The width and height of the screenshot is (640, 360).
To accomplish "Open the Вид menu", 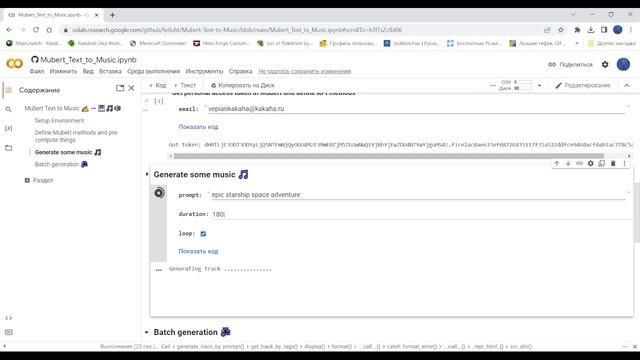I will coord(88,71).
